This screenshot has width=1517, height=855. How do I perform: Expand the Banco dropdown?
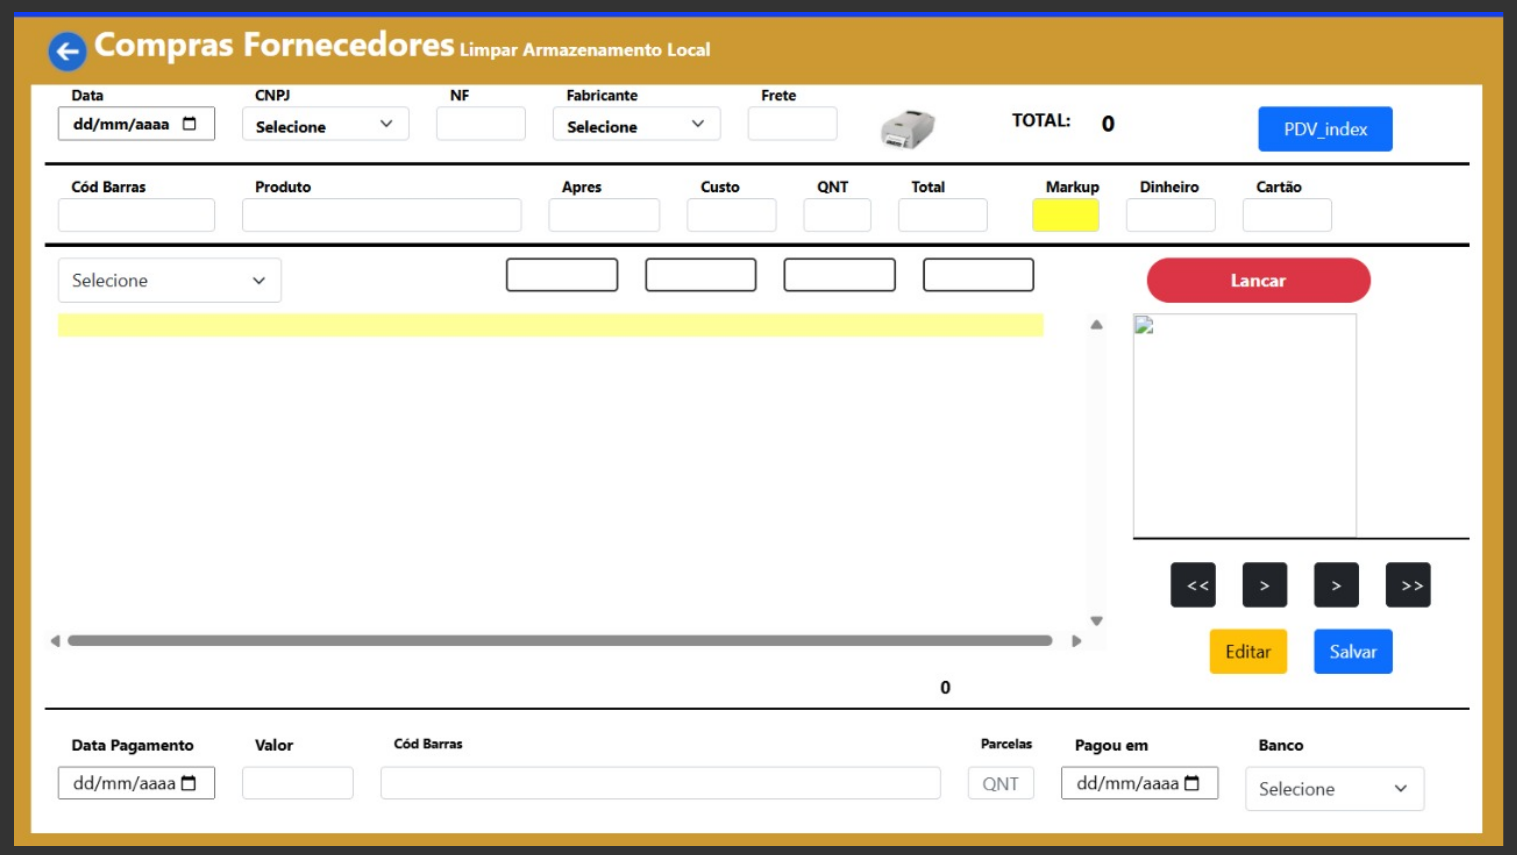coord(1334,789)
